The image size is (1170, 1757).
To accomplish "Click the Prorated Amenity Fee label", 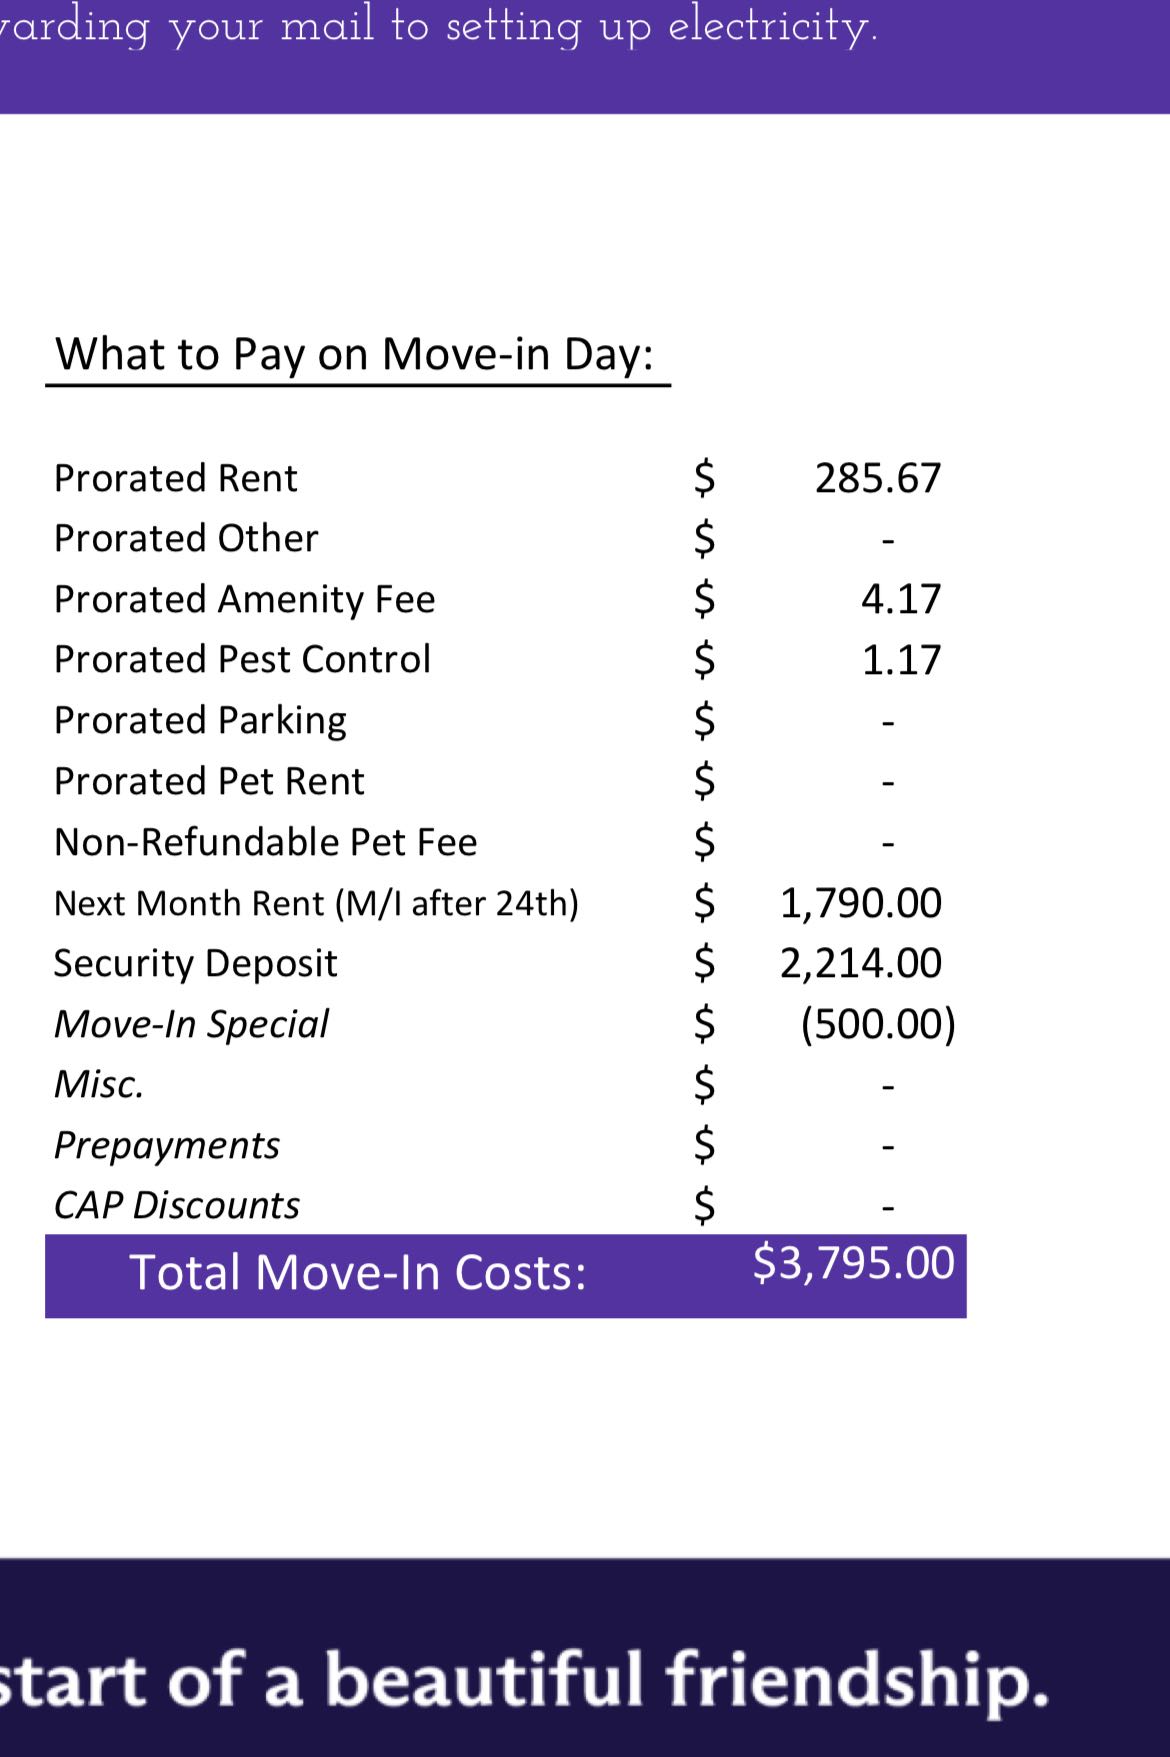I will click(244, 599).
